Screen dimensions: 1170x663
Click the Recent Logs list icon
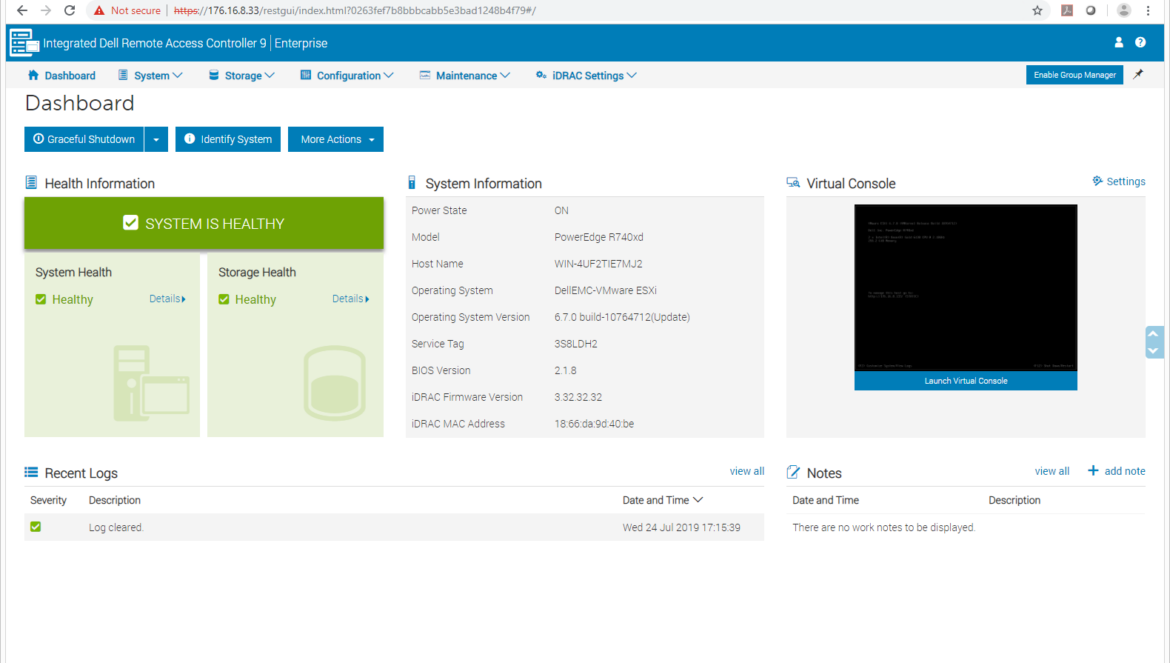click(31, 472)
